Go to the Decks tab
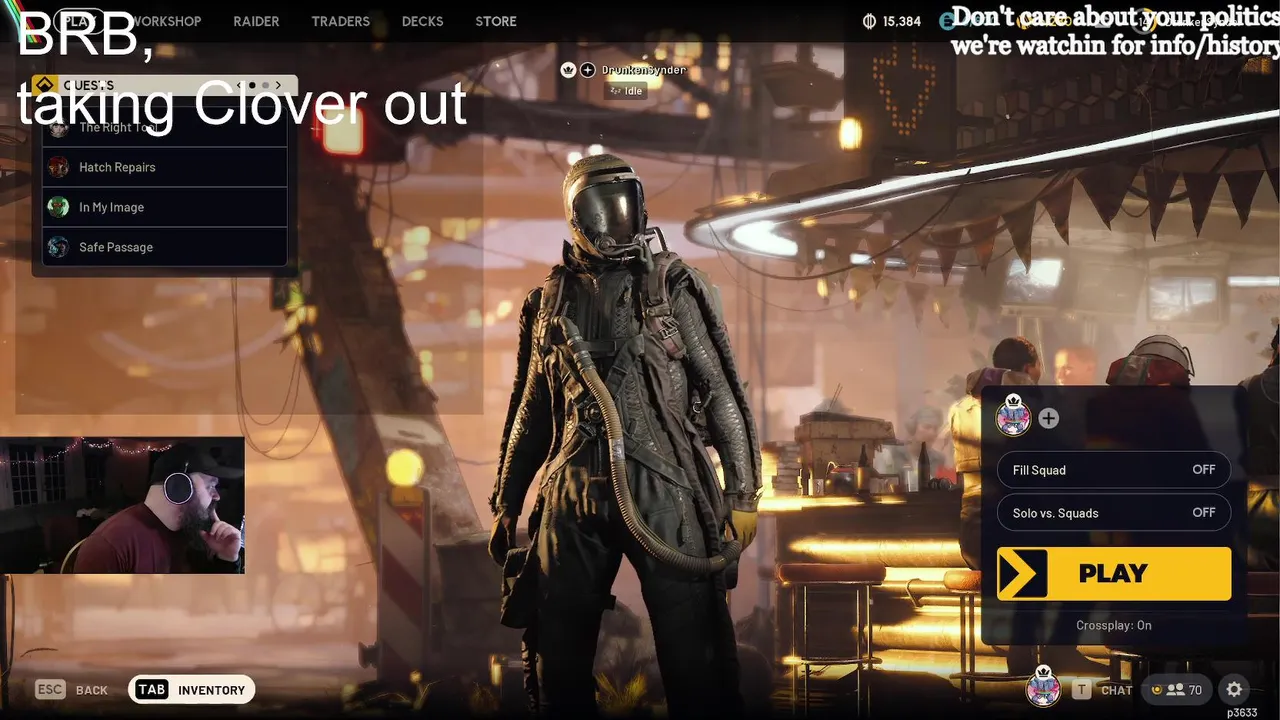The width and height of the screenshot is (1280, 720). pos(422,21)
